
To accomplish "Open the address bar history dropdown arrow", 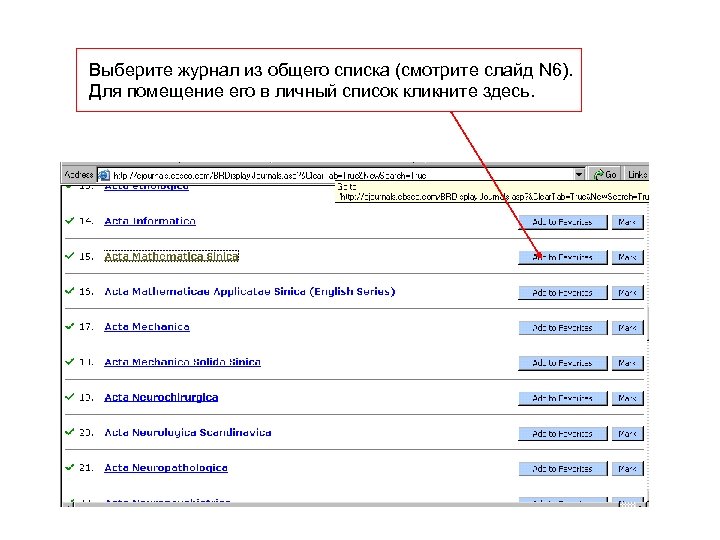I will 579,174.
